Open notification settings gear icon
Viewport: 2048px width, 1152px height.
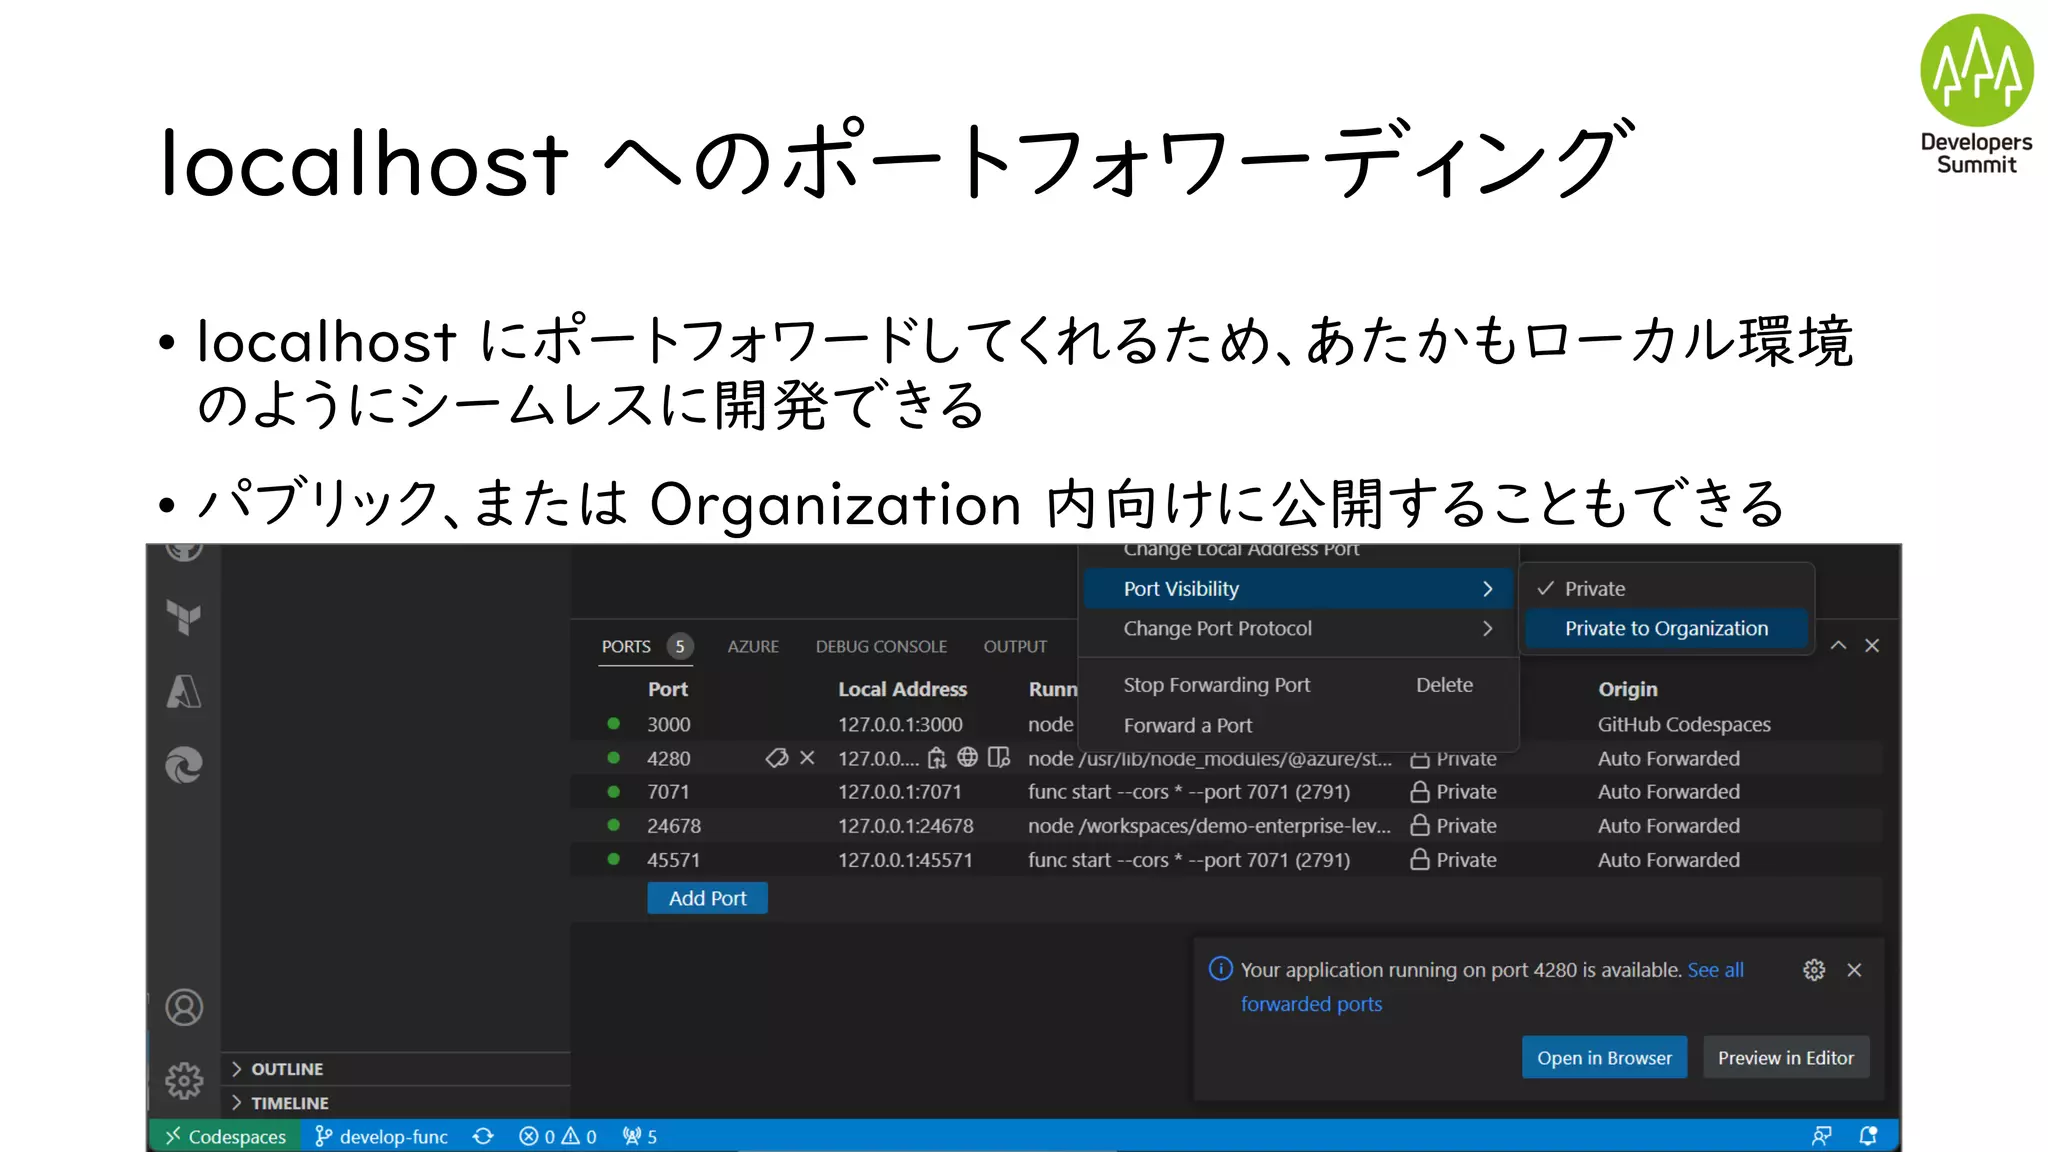click(x=1814, y=970)
